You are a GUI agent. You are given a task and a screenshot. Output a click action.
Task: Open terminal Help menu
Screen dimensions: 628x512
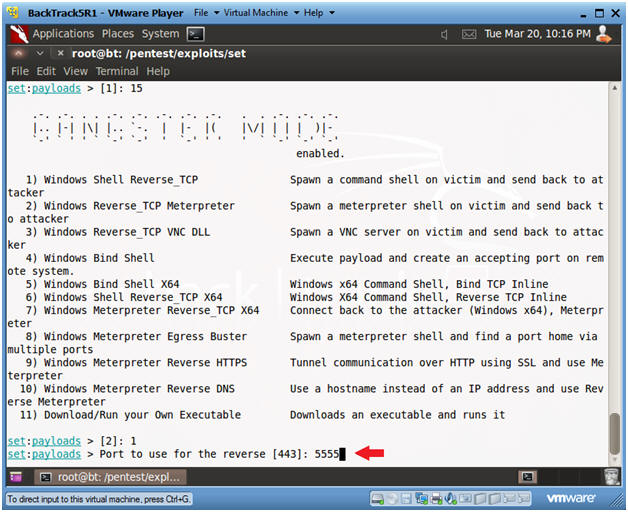coord(158,71)
